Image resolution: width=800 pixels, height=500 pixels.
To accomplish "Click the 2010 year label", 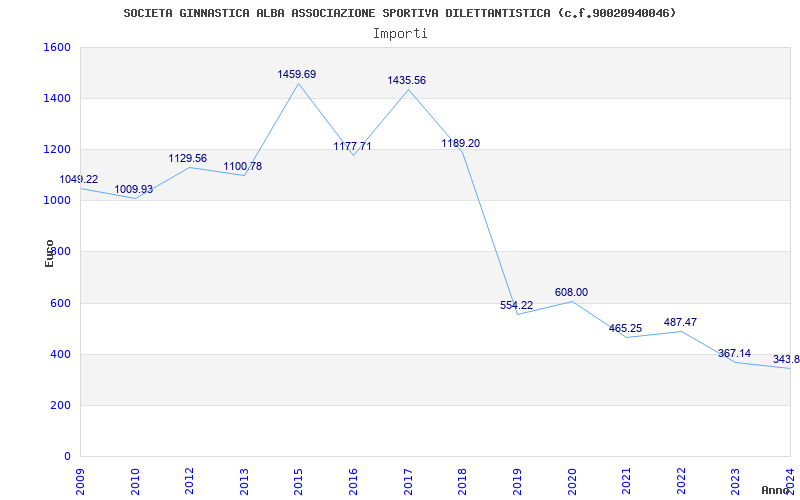I will coord(135,482).
